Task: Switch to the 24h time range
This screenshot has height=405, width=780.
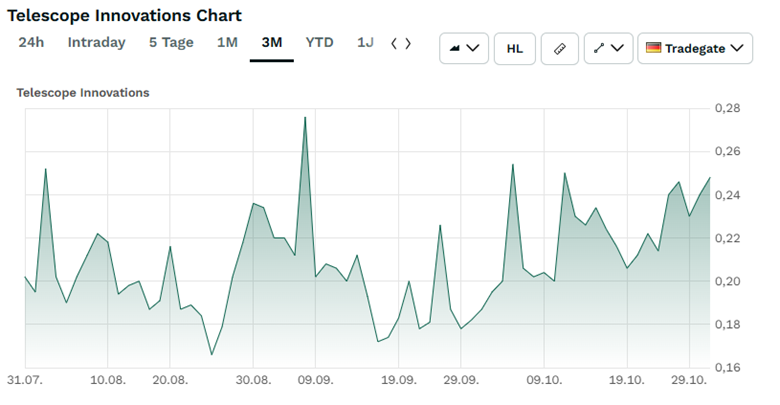Action: 31,42
